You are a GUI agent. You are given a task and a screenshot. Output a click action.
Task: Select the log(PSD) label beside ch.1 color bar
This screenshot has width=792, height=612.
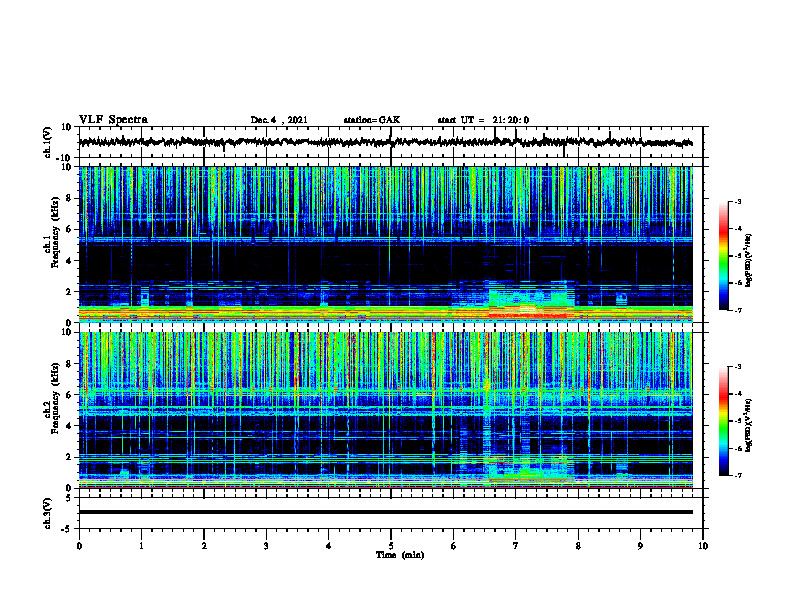click(748, 260)
